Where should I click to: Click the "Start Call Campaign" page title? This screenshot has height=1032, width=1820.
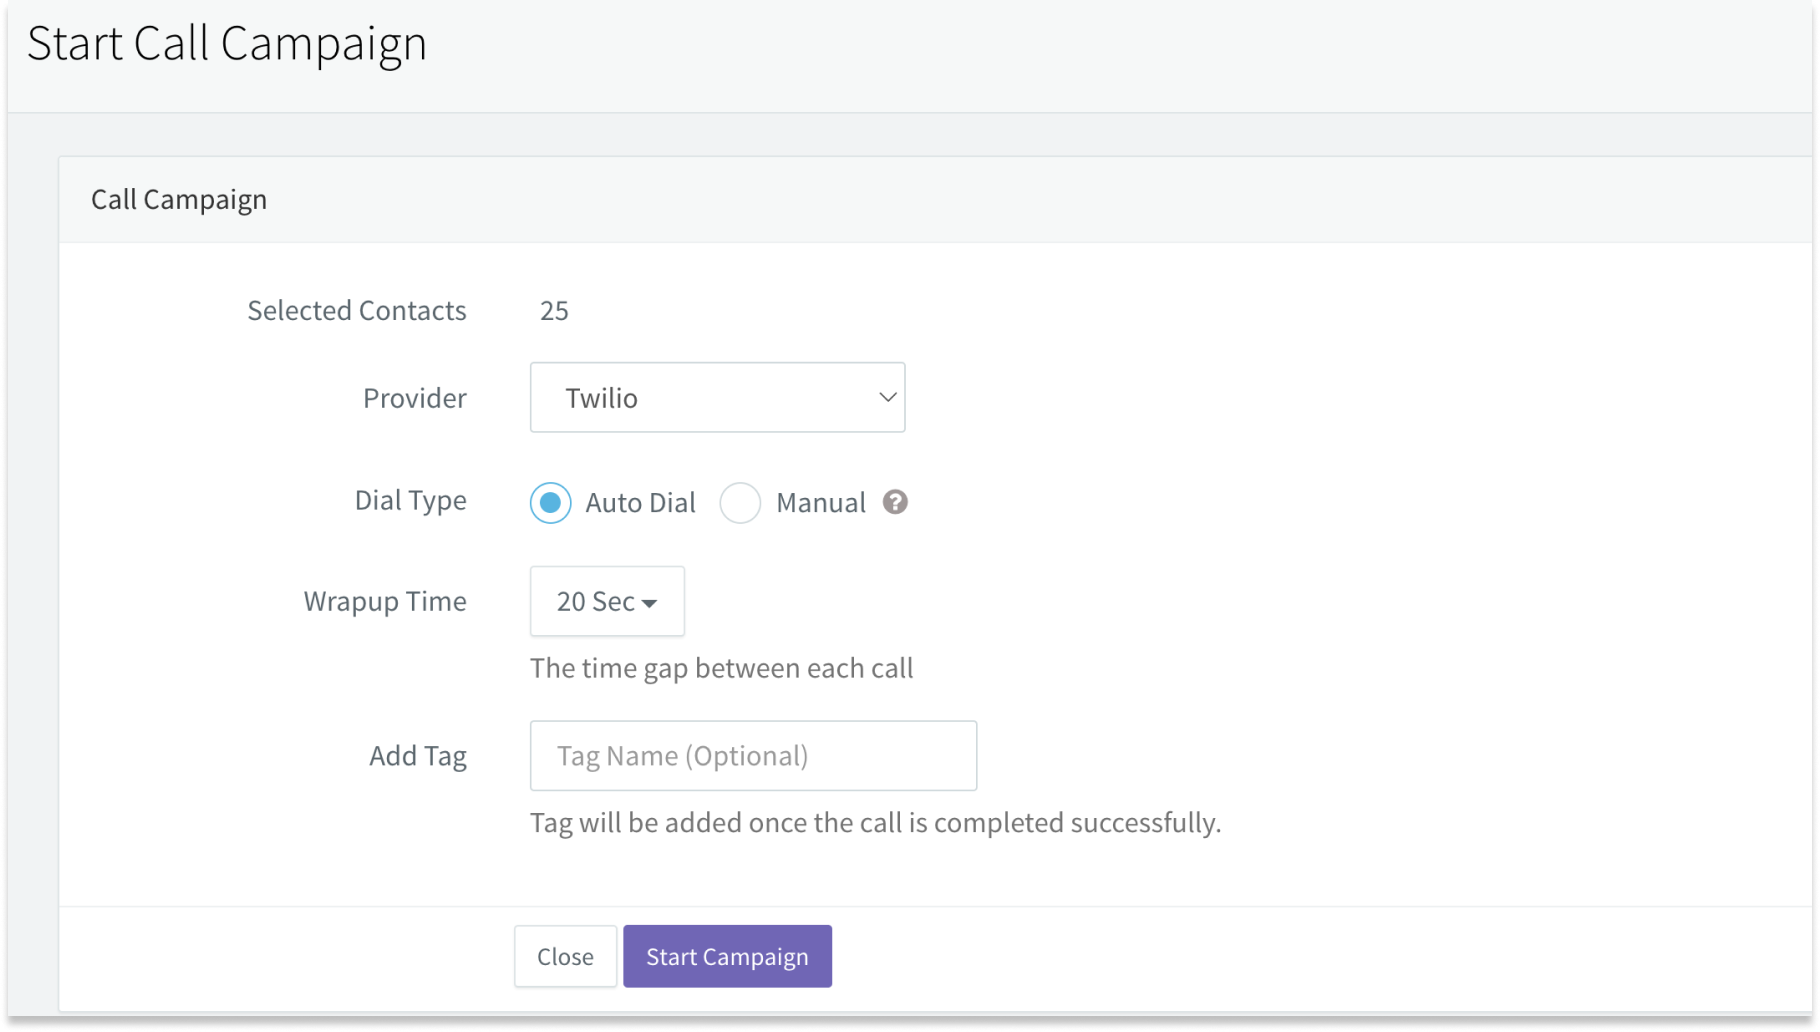[227, 43]
